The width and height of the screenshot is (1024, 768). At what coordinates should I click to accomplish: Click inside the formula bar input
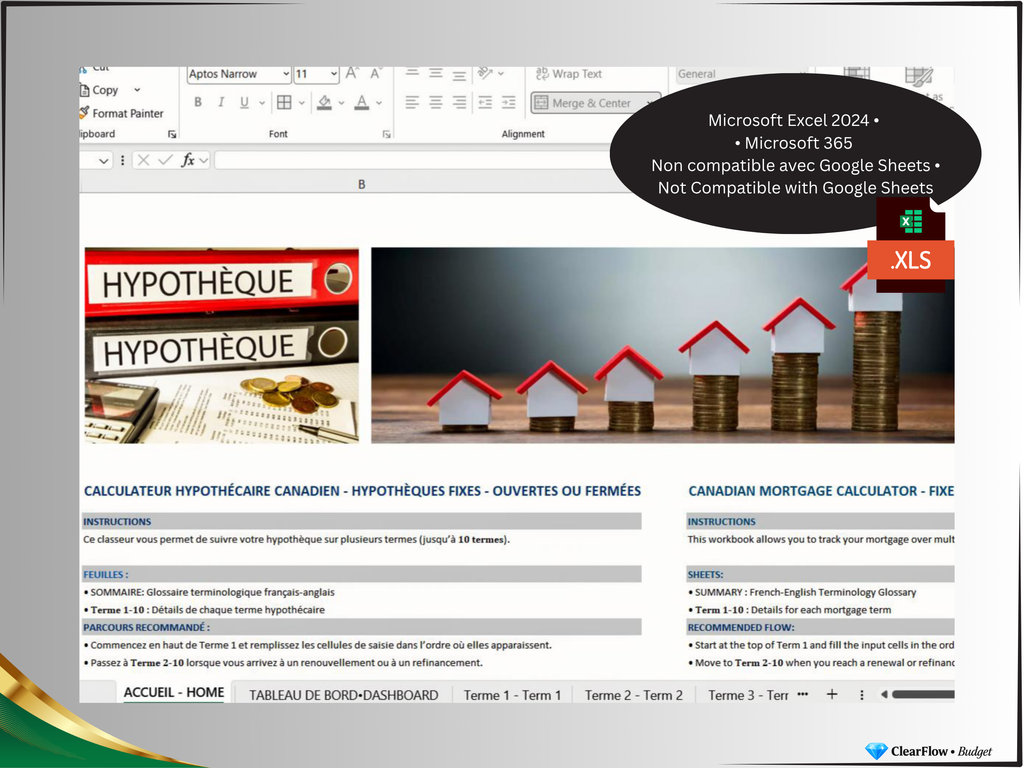point(415,160)
